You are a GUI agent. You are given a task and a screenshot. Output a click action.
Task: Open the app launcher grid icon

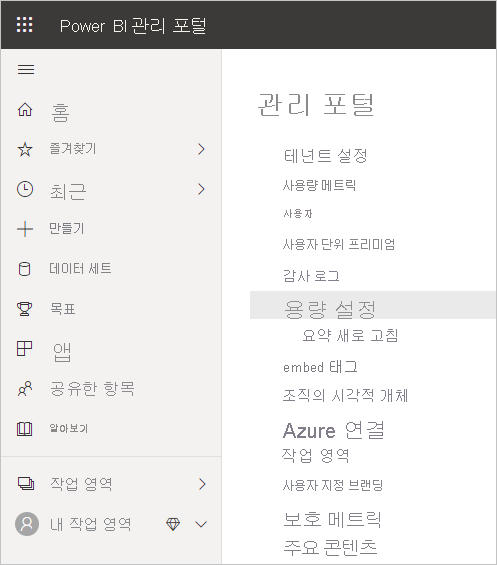click(x=25, y=25)
